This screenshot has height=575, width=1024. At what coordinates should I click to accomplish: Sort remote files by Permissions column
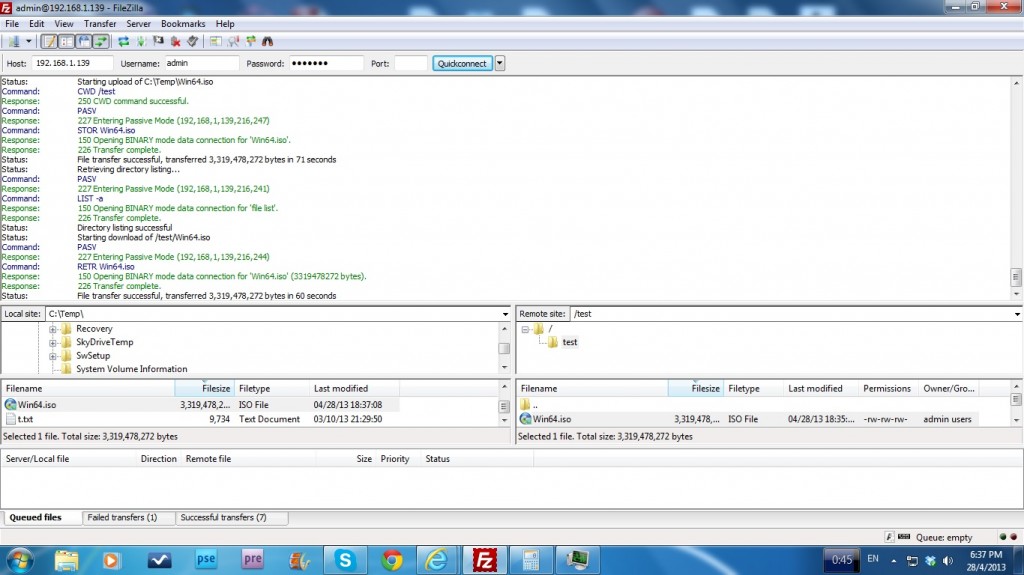pyautogui.click(x=887, y=389)
